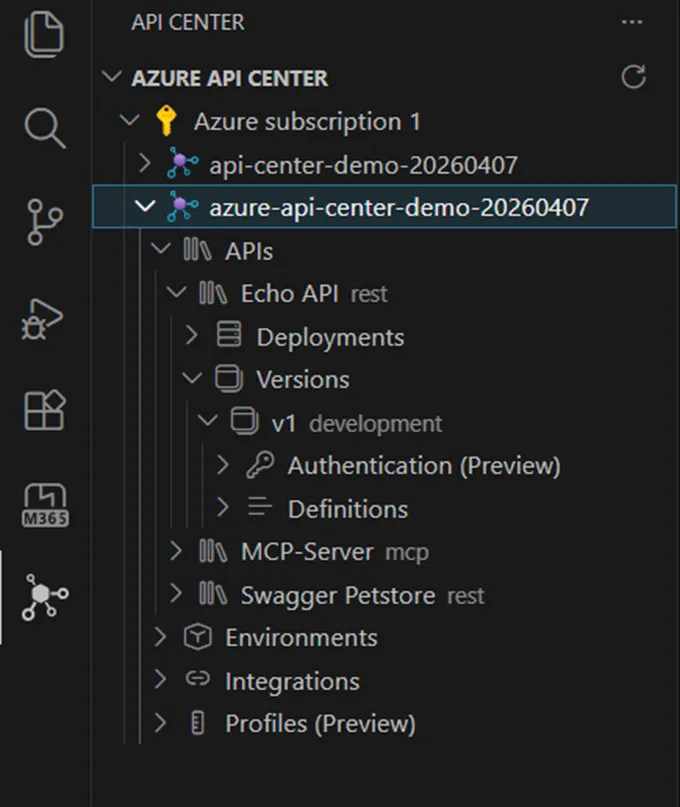Select Swagger Petstore API
Screen dimensions: 680x807
click(337, 595)
